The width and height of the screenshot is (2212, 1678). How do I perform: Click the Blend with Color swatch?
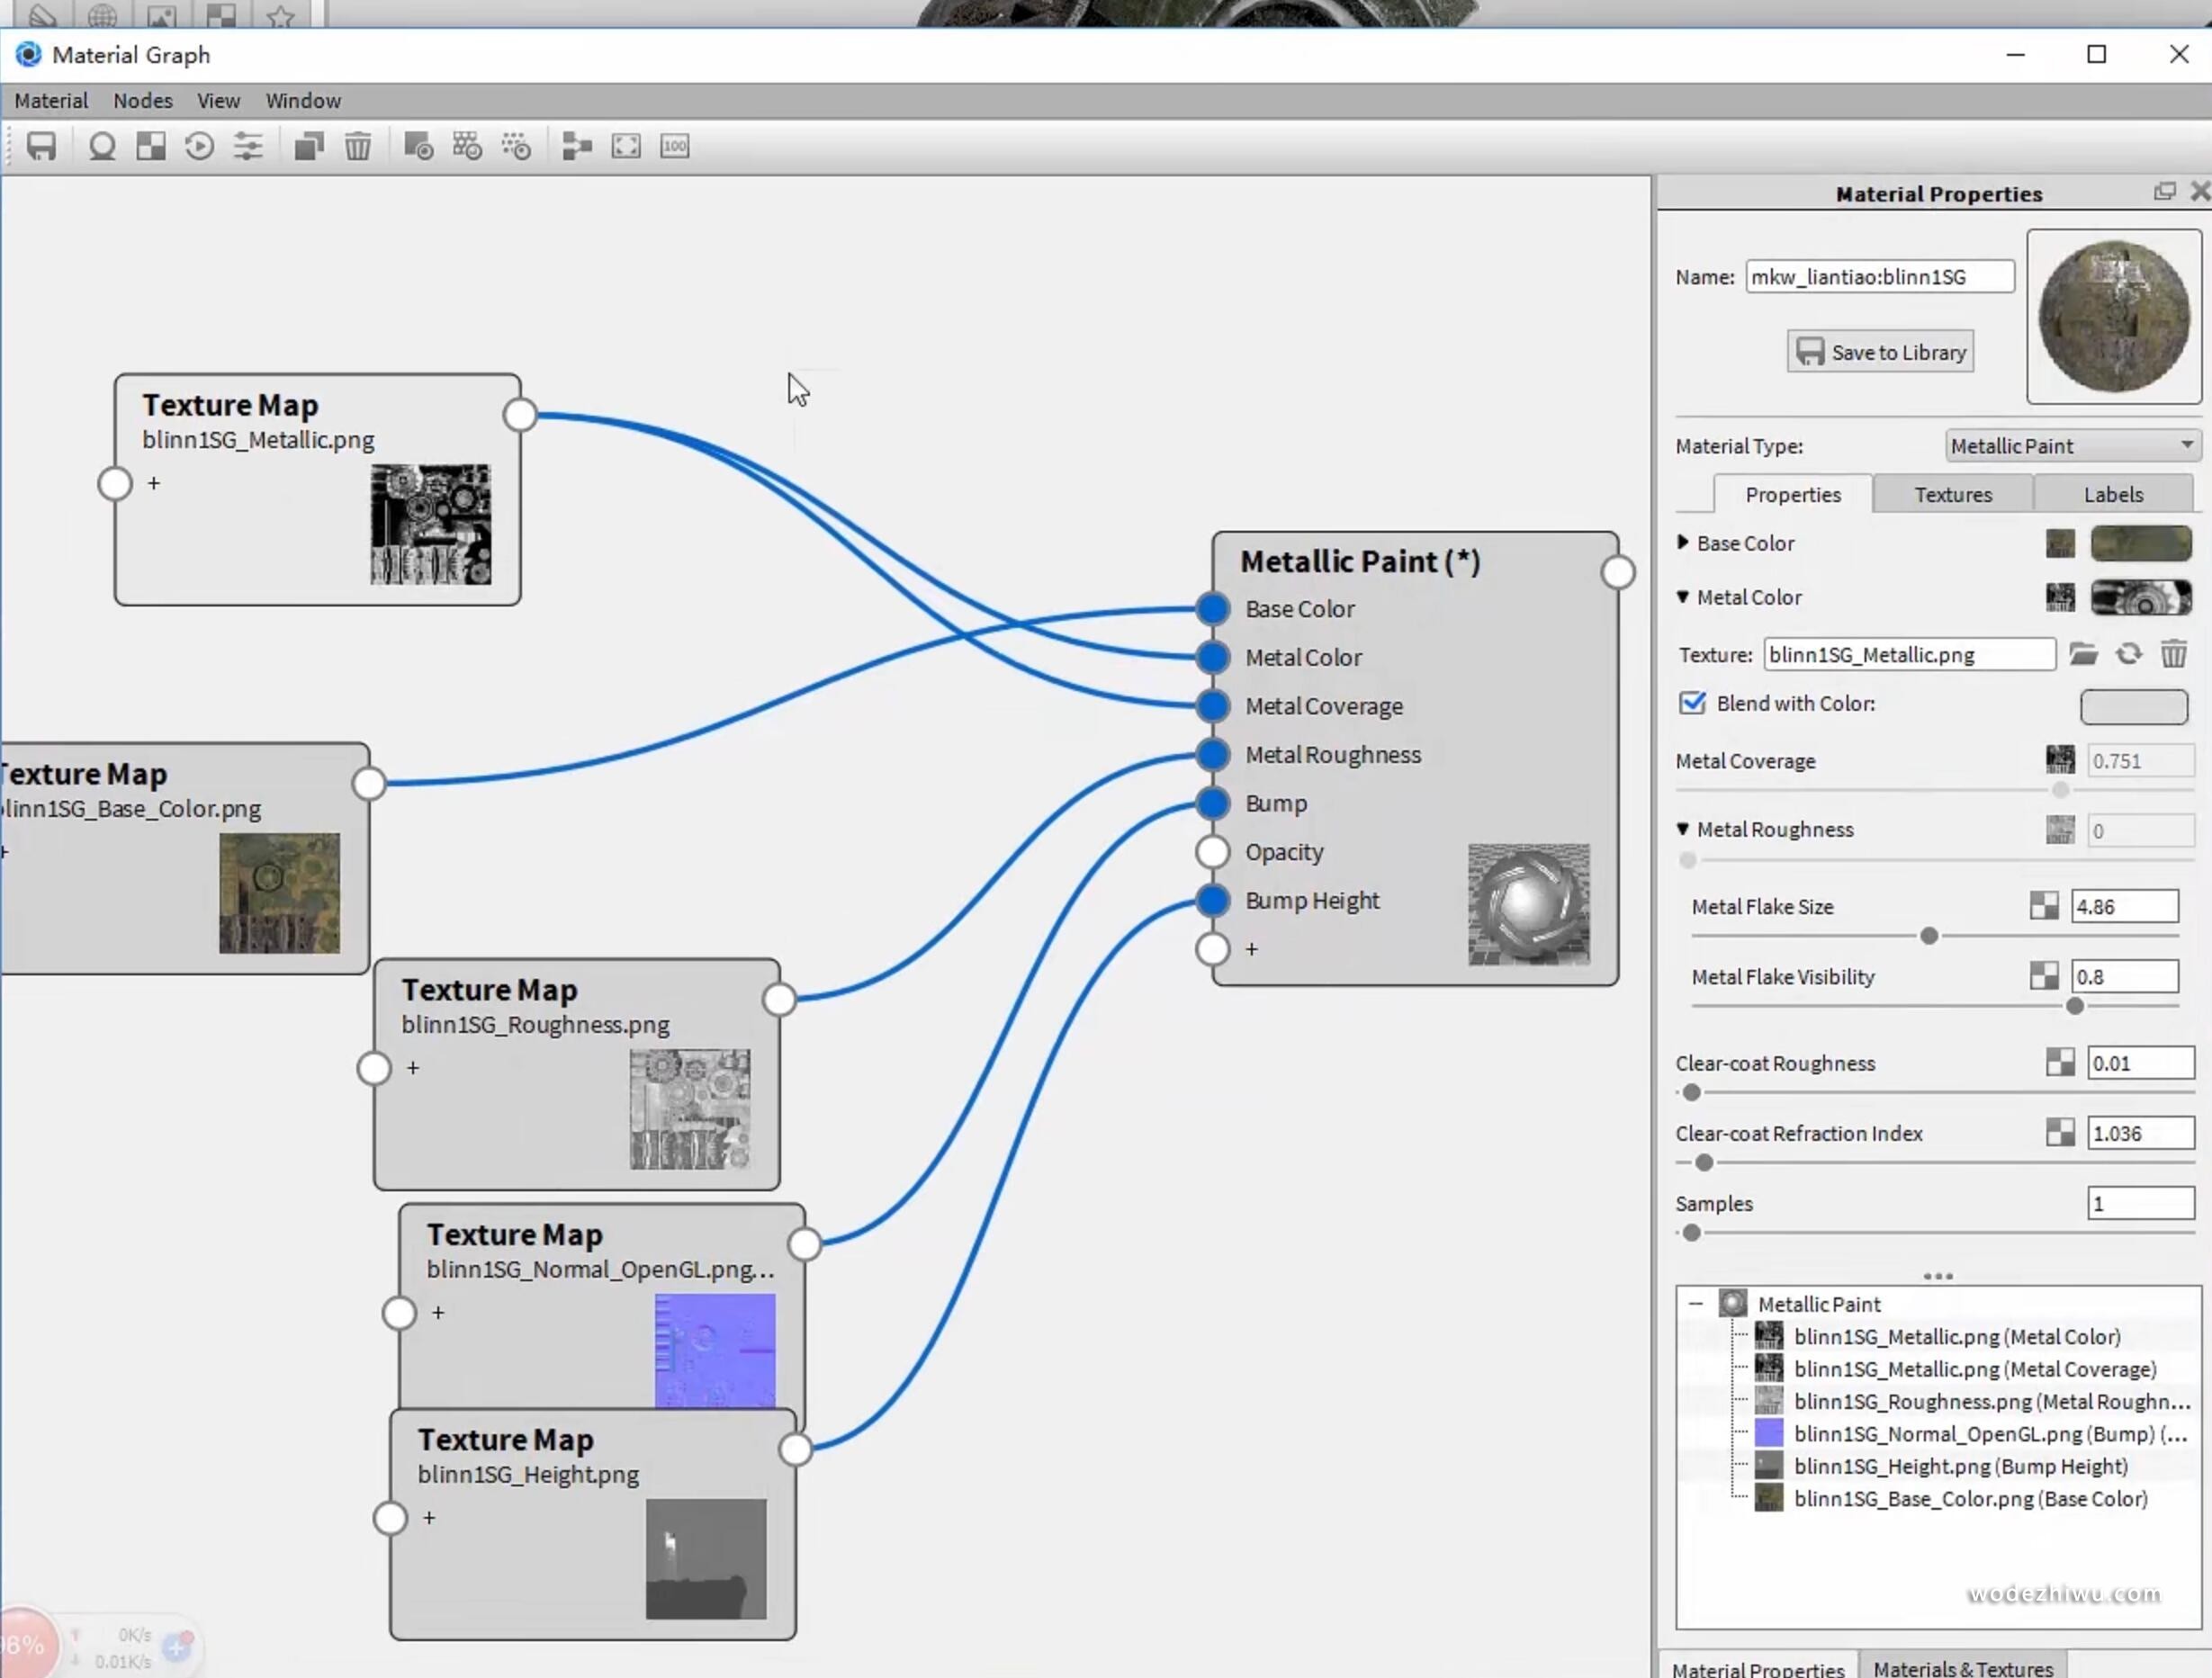click(2133, 707)
